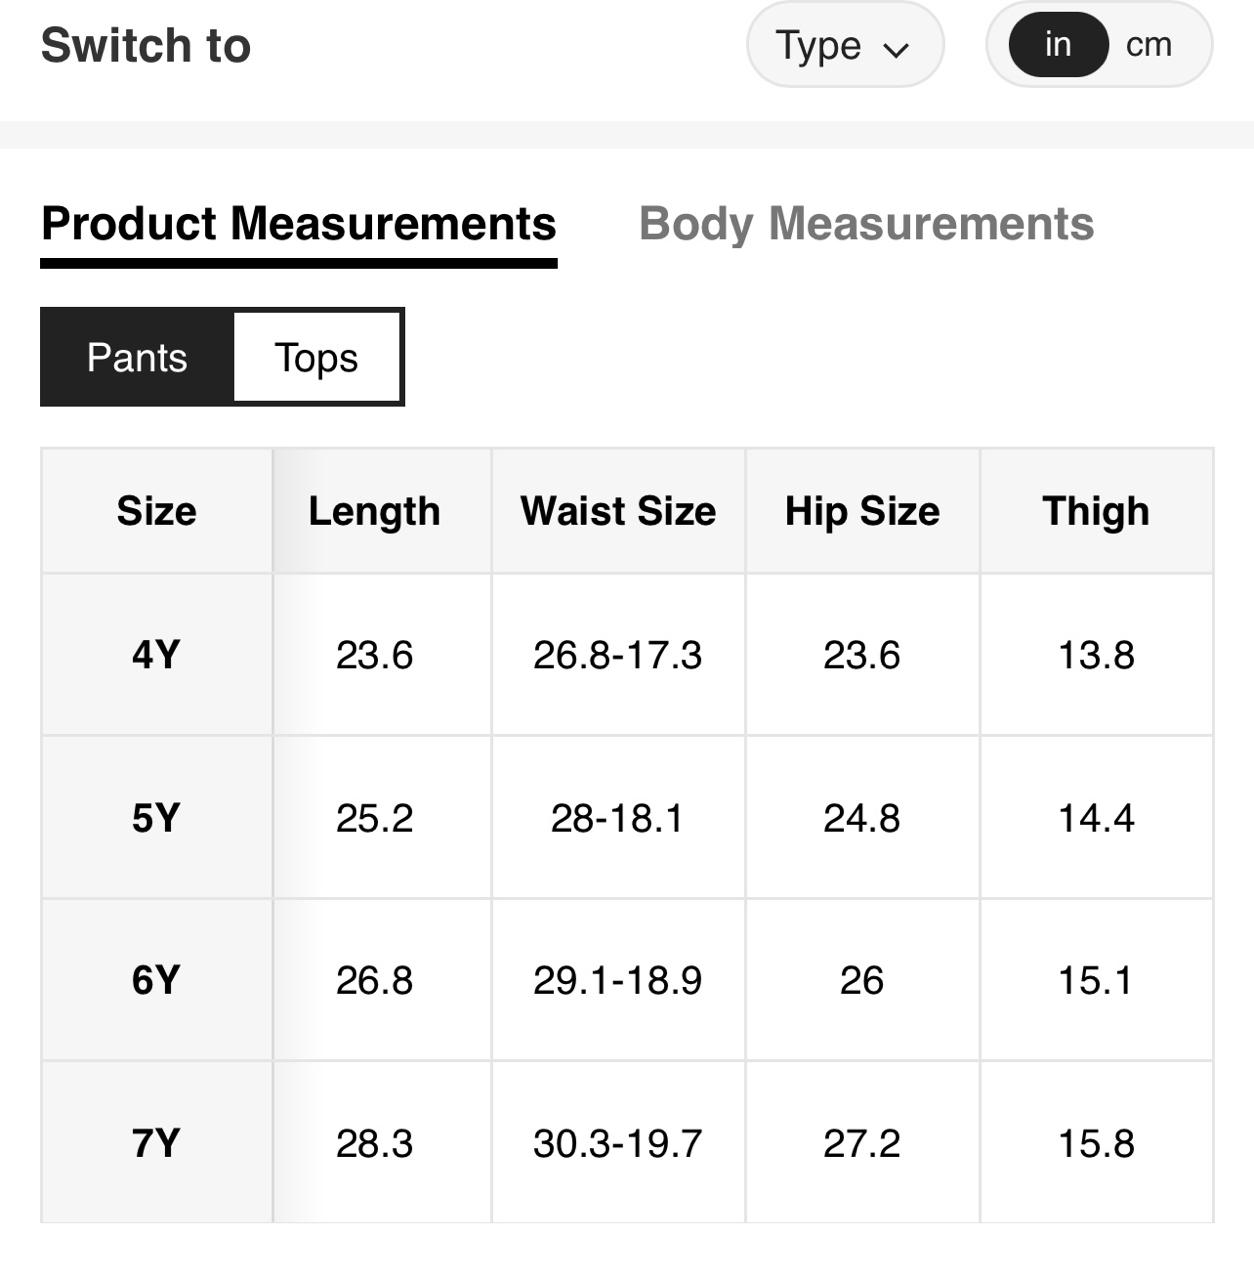1254x1280 pixels.
Task: Select the 6Y size row label
Action: coord(156,980)
